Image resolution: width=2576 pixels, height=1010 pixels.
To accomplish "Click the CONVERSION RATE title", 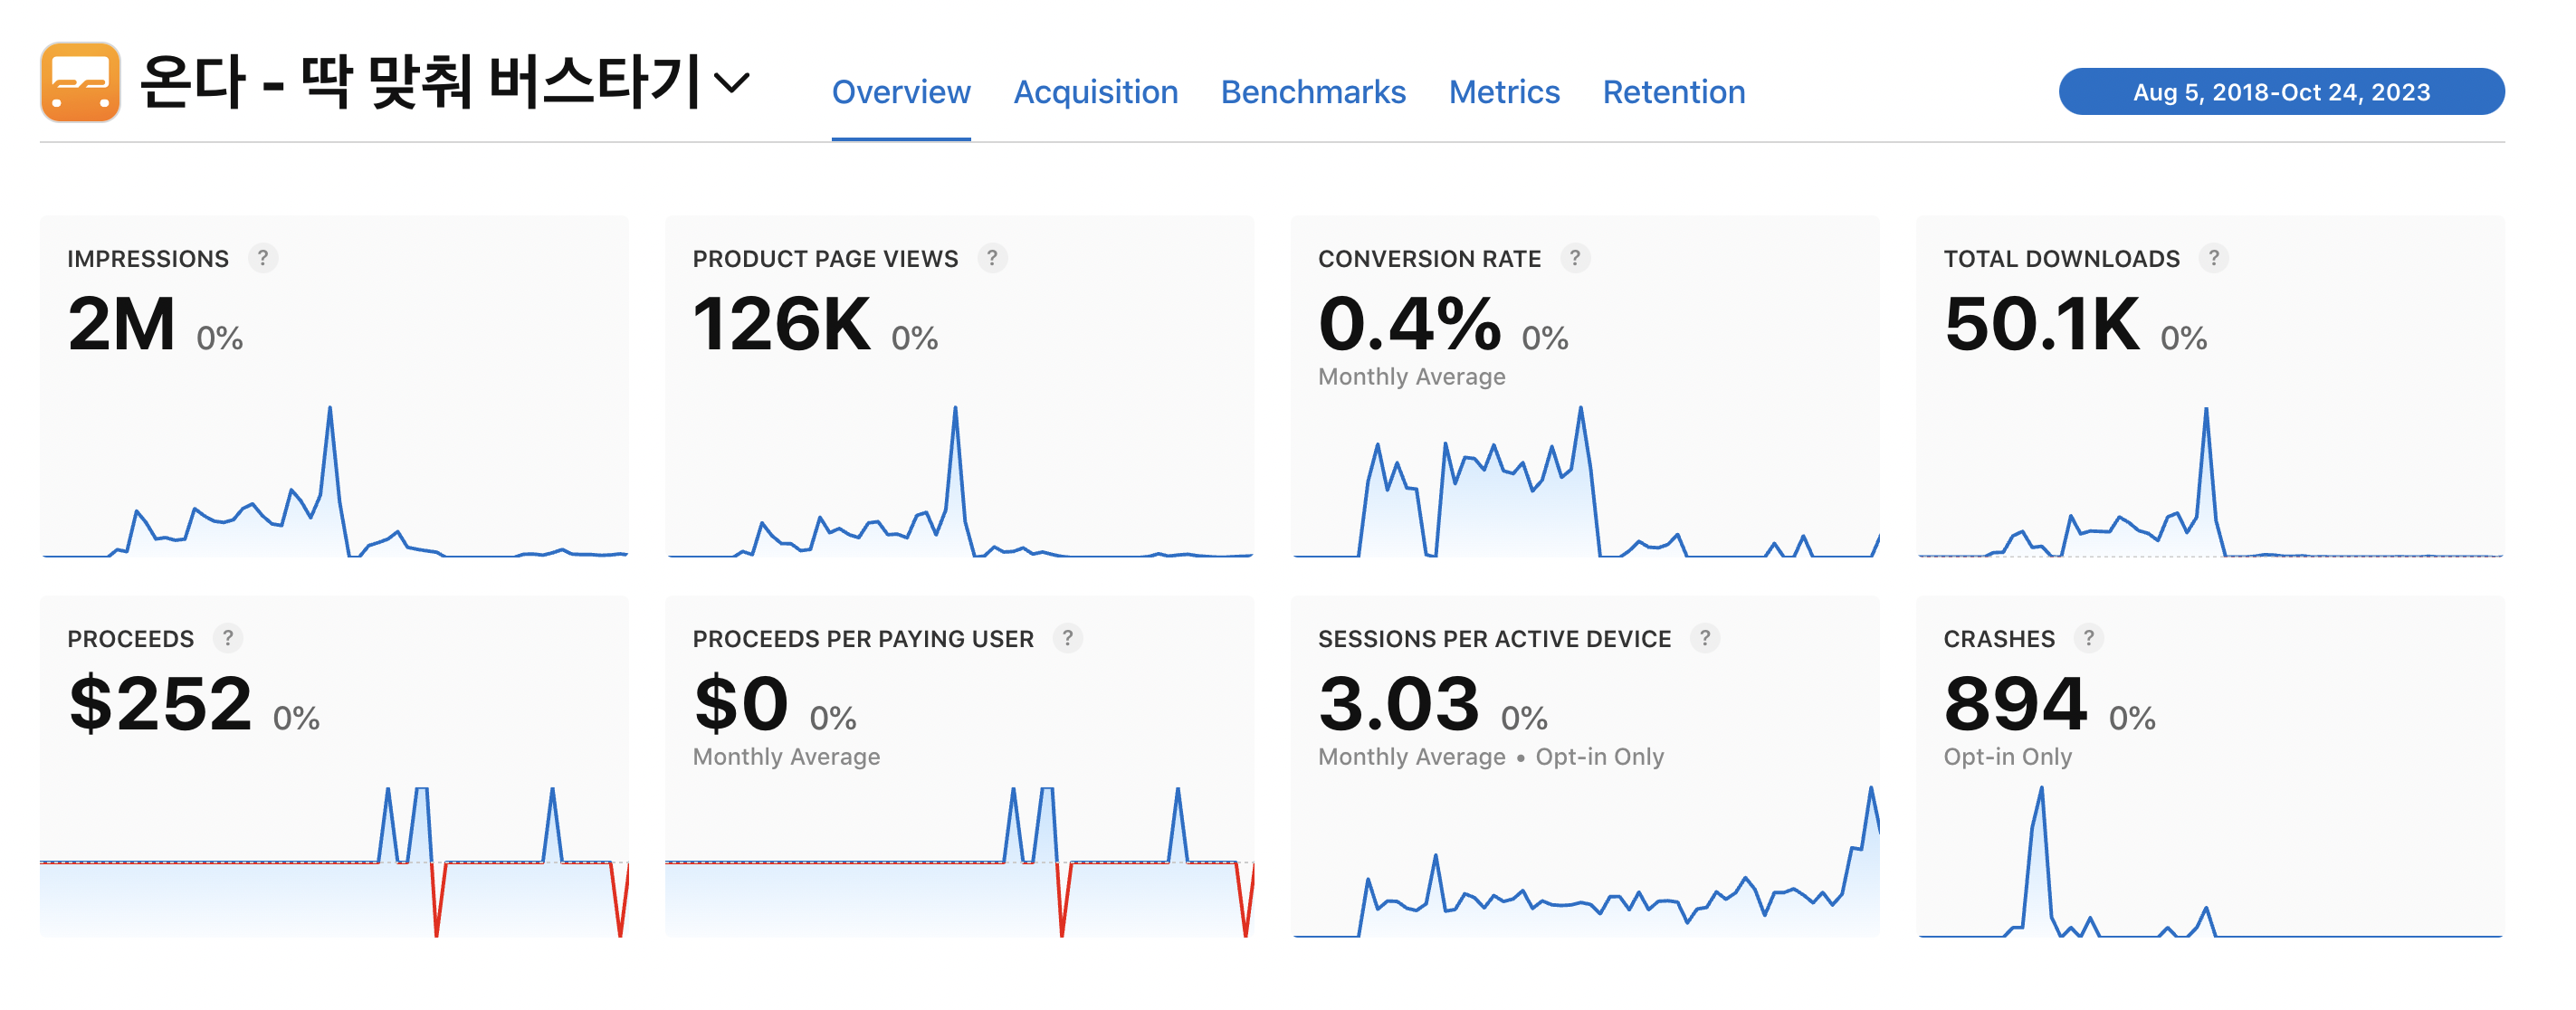I will point(1429,259).
